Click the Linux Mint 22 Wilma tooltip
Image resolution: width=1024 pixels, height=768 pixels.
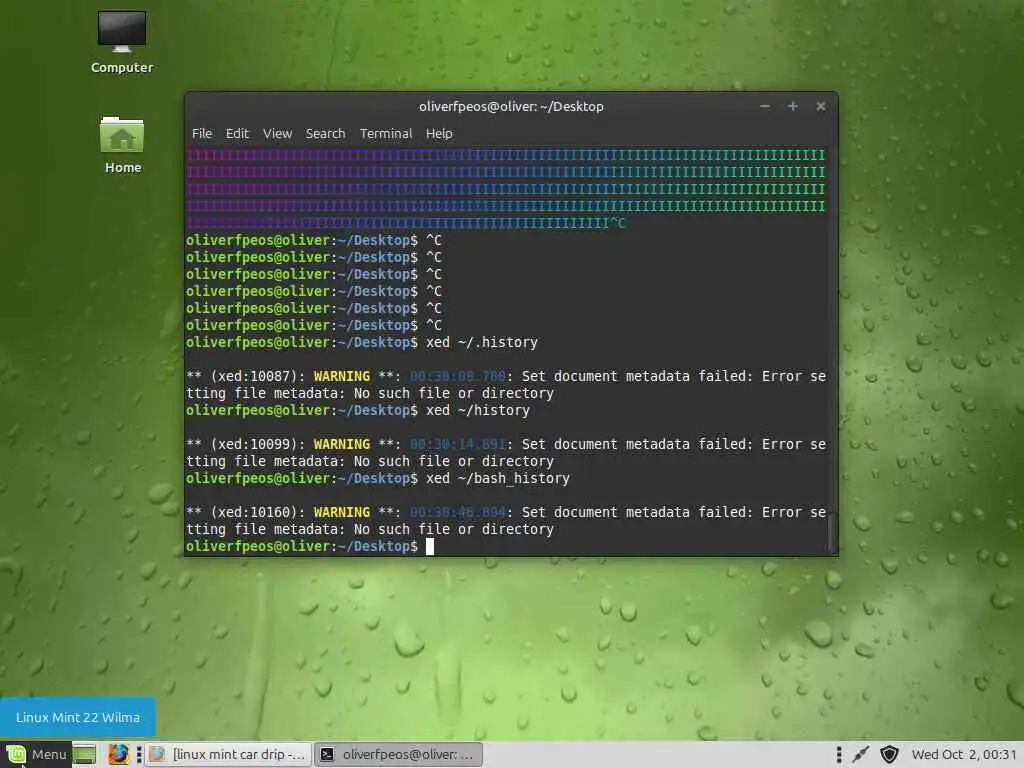(78, 717)
